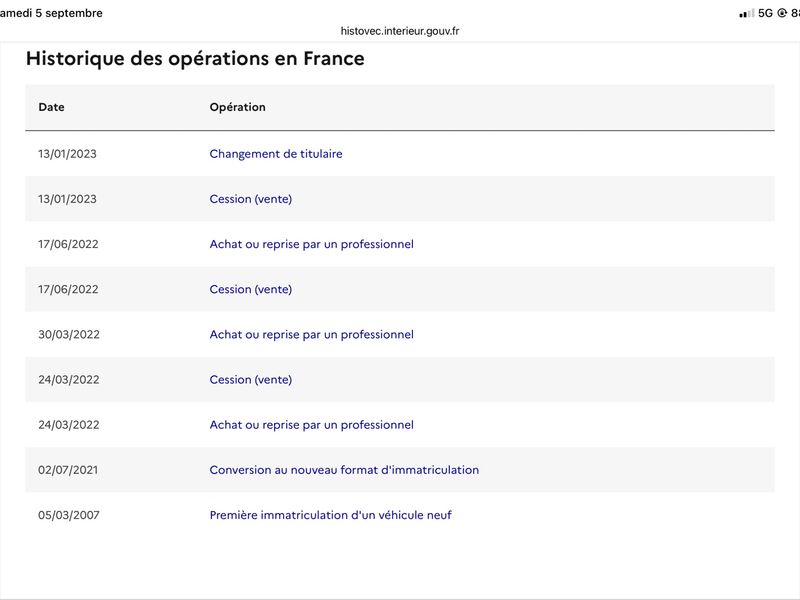The height and width of the screenshot is (600, 800).
Task: Click 'Achat ou reprise par un professionnel' dated 17/06/2022
Action: pos(312,244)
